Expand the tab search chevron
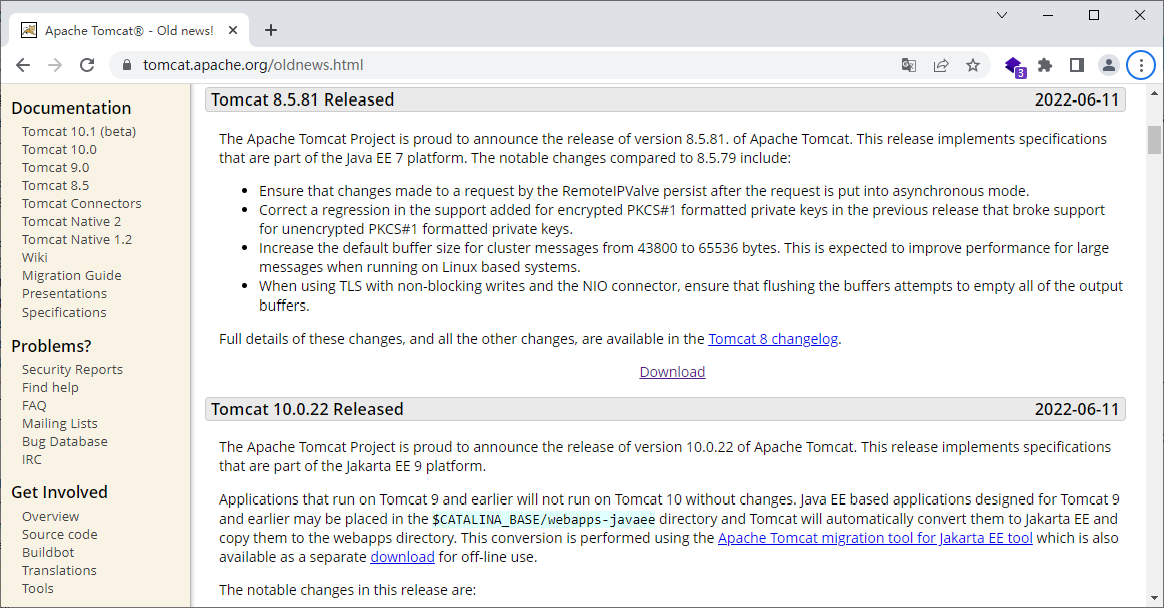 [1001, 15]
